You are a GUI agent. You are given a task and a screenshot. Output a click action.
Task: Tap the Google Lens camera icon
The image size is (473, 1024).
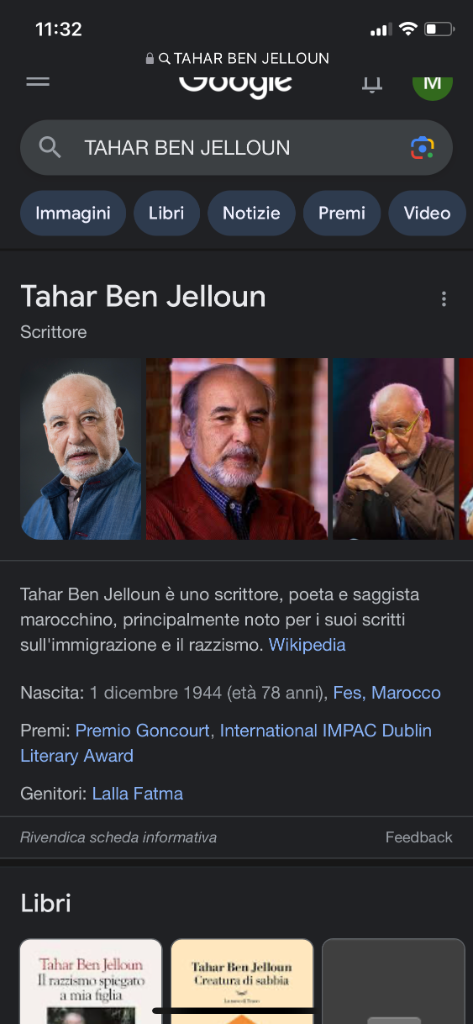(x=423, y=148)
